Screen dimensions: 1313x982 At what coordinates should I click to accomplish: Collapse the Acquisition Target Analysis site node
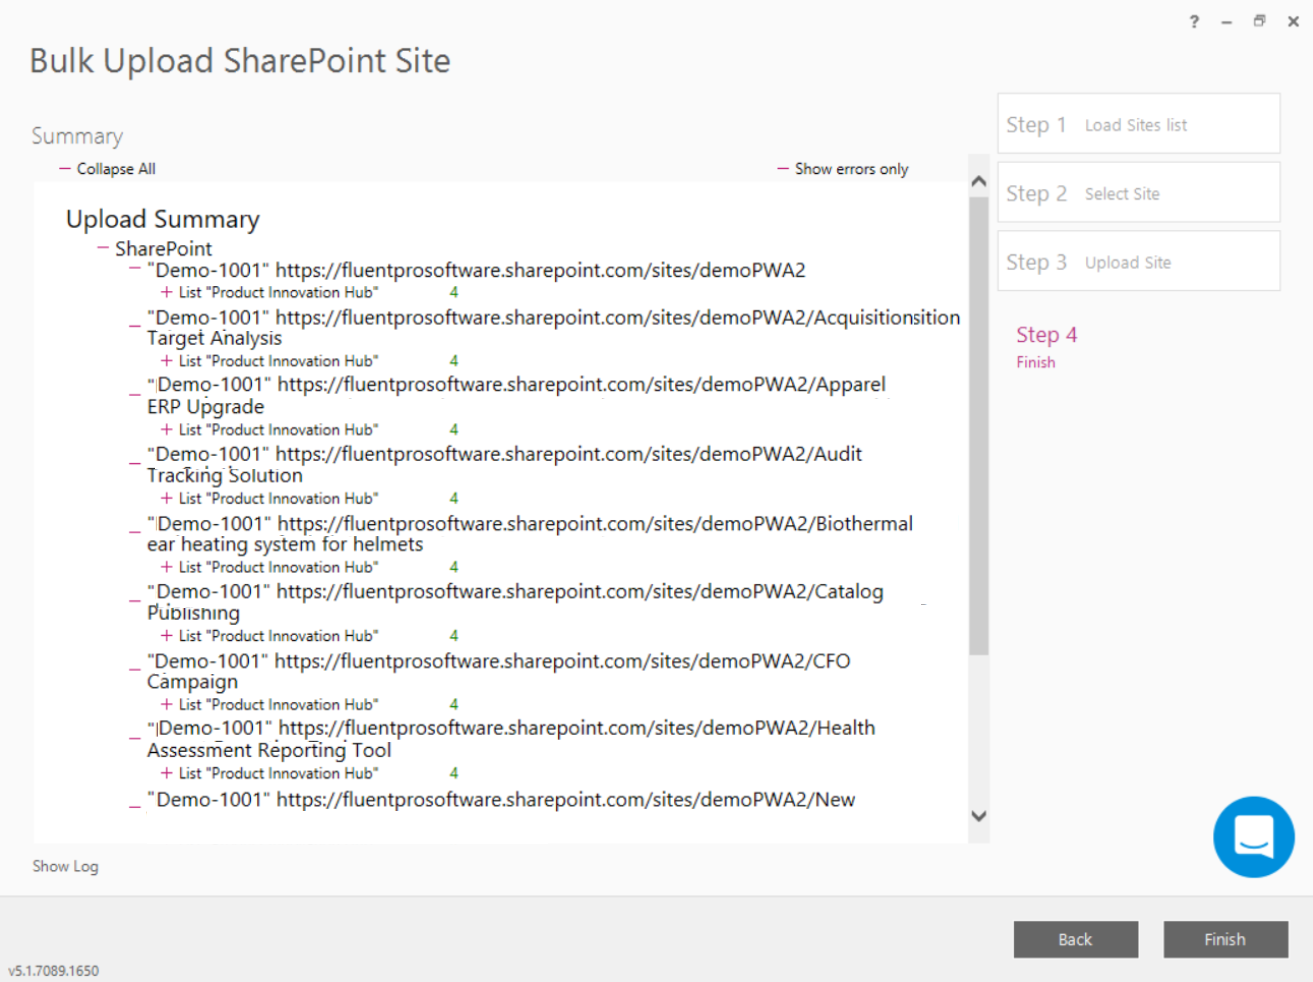point(135,326)
